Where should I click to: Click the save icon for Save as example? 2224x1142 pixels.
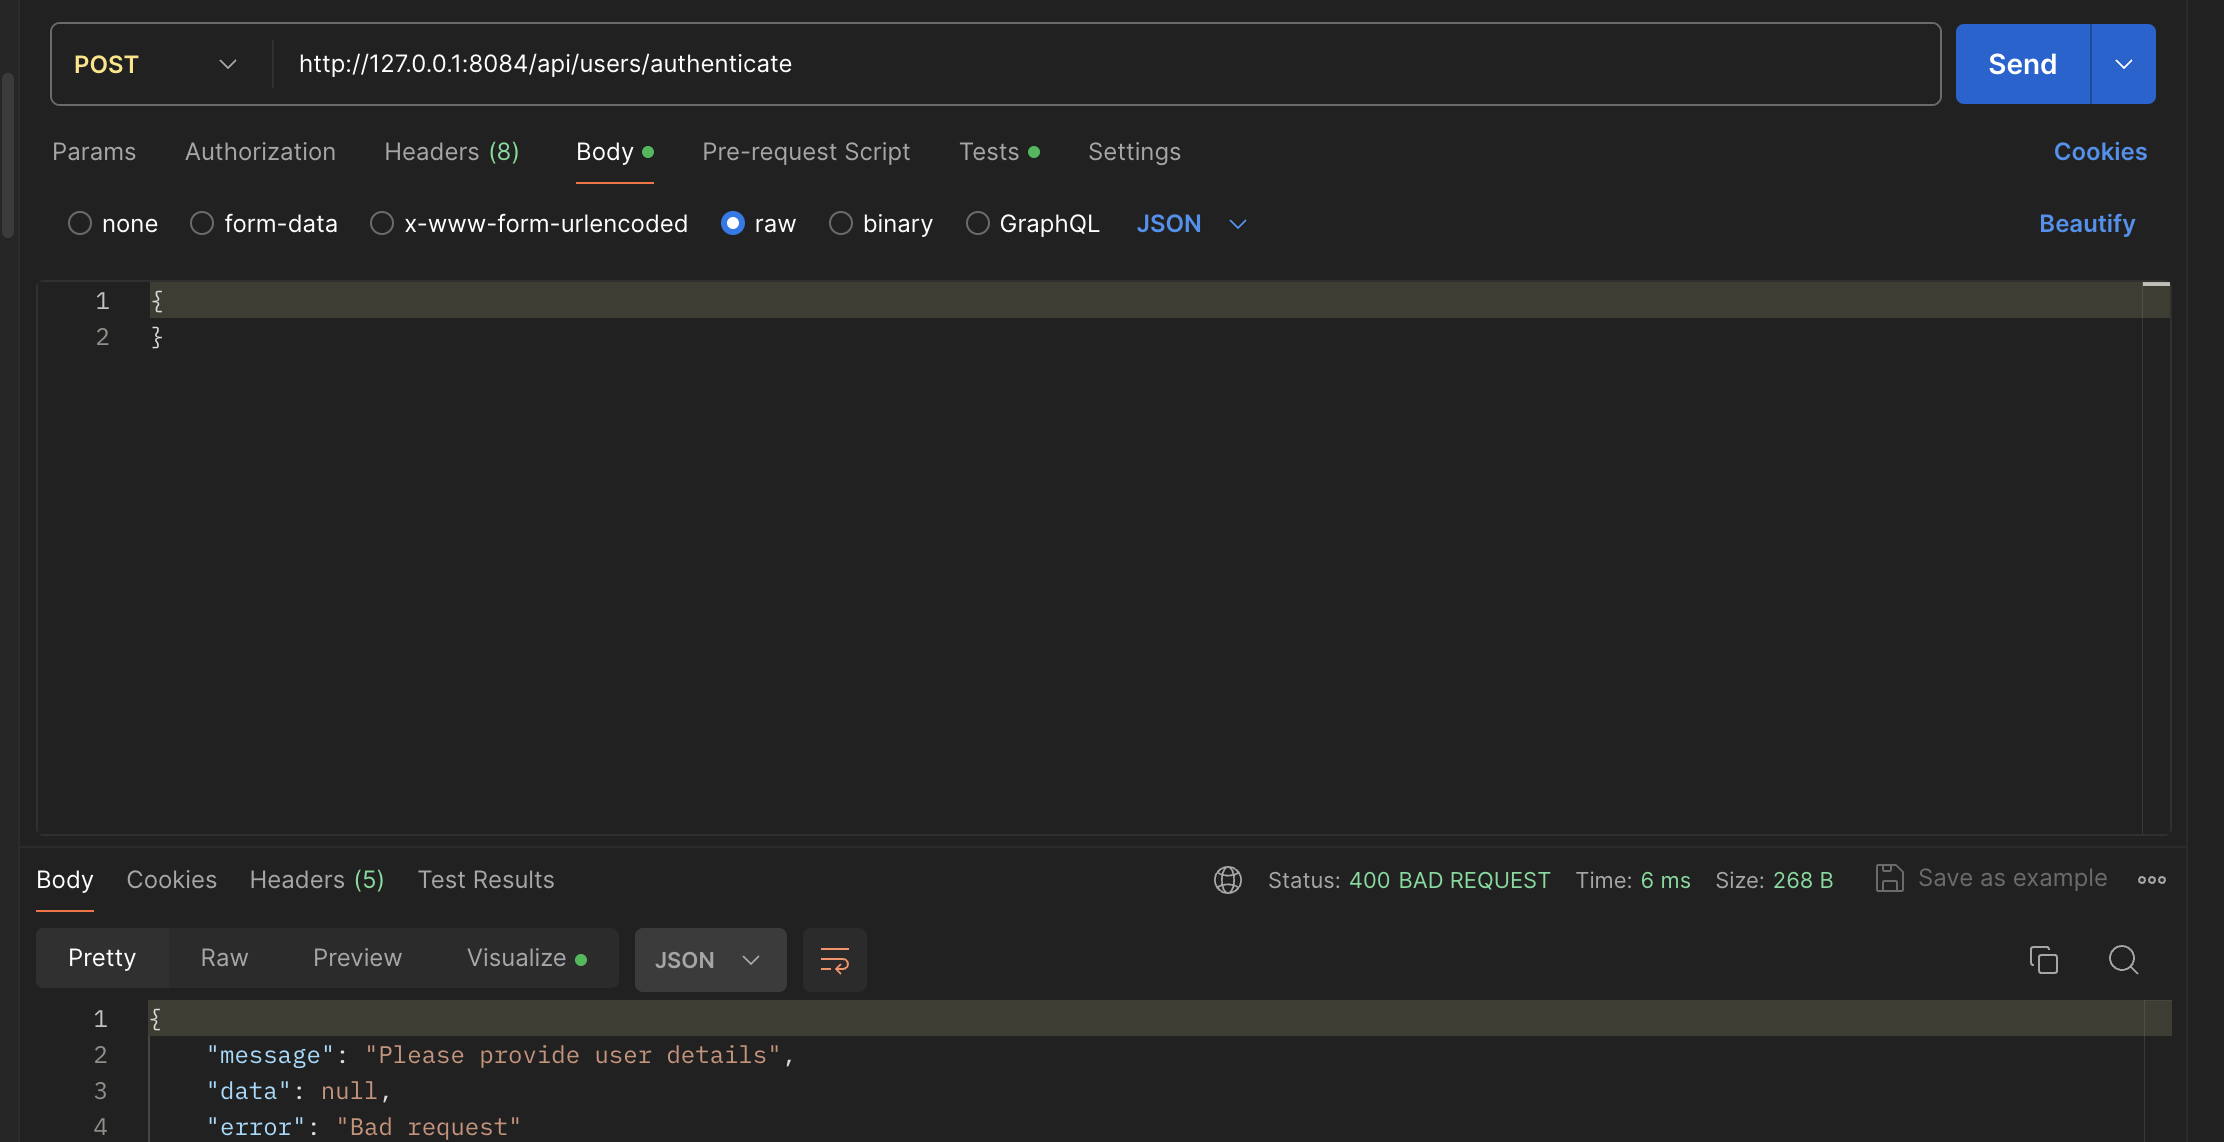1889,878
